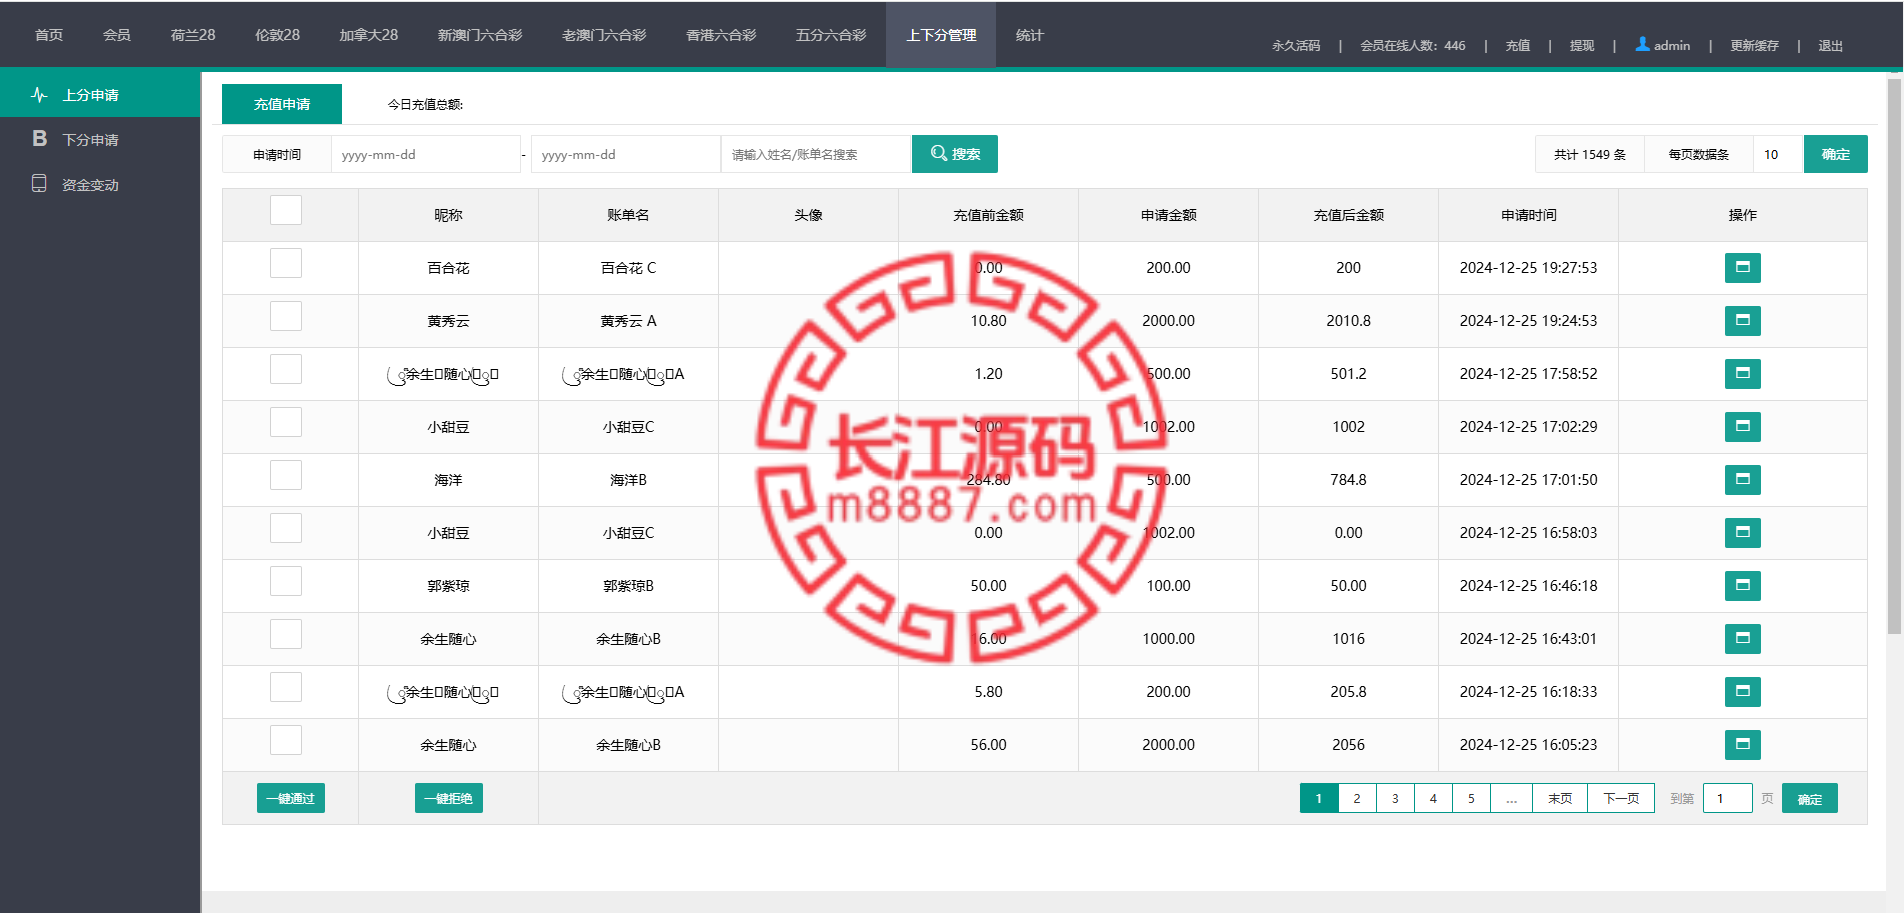Check the row for 郭紫琼B
Viewport: 1904px width, 913px height.
tap(286, 581)
